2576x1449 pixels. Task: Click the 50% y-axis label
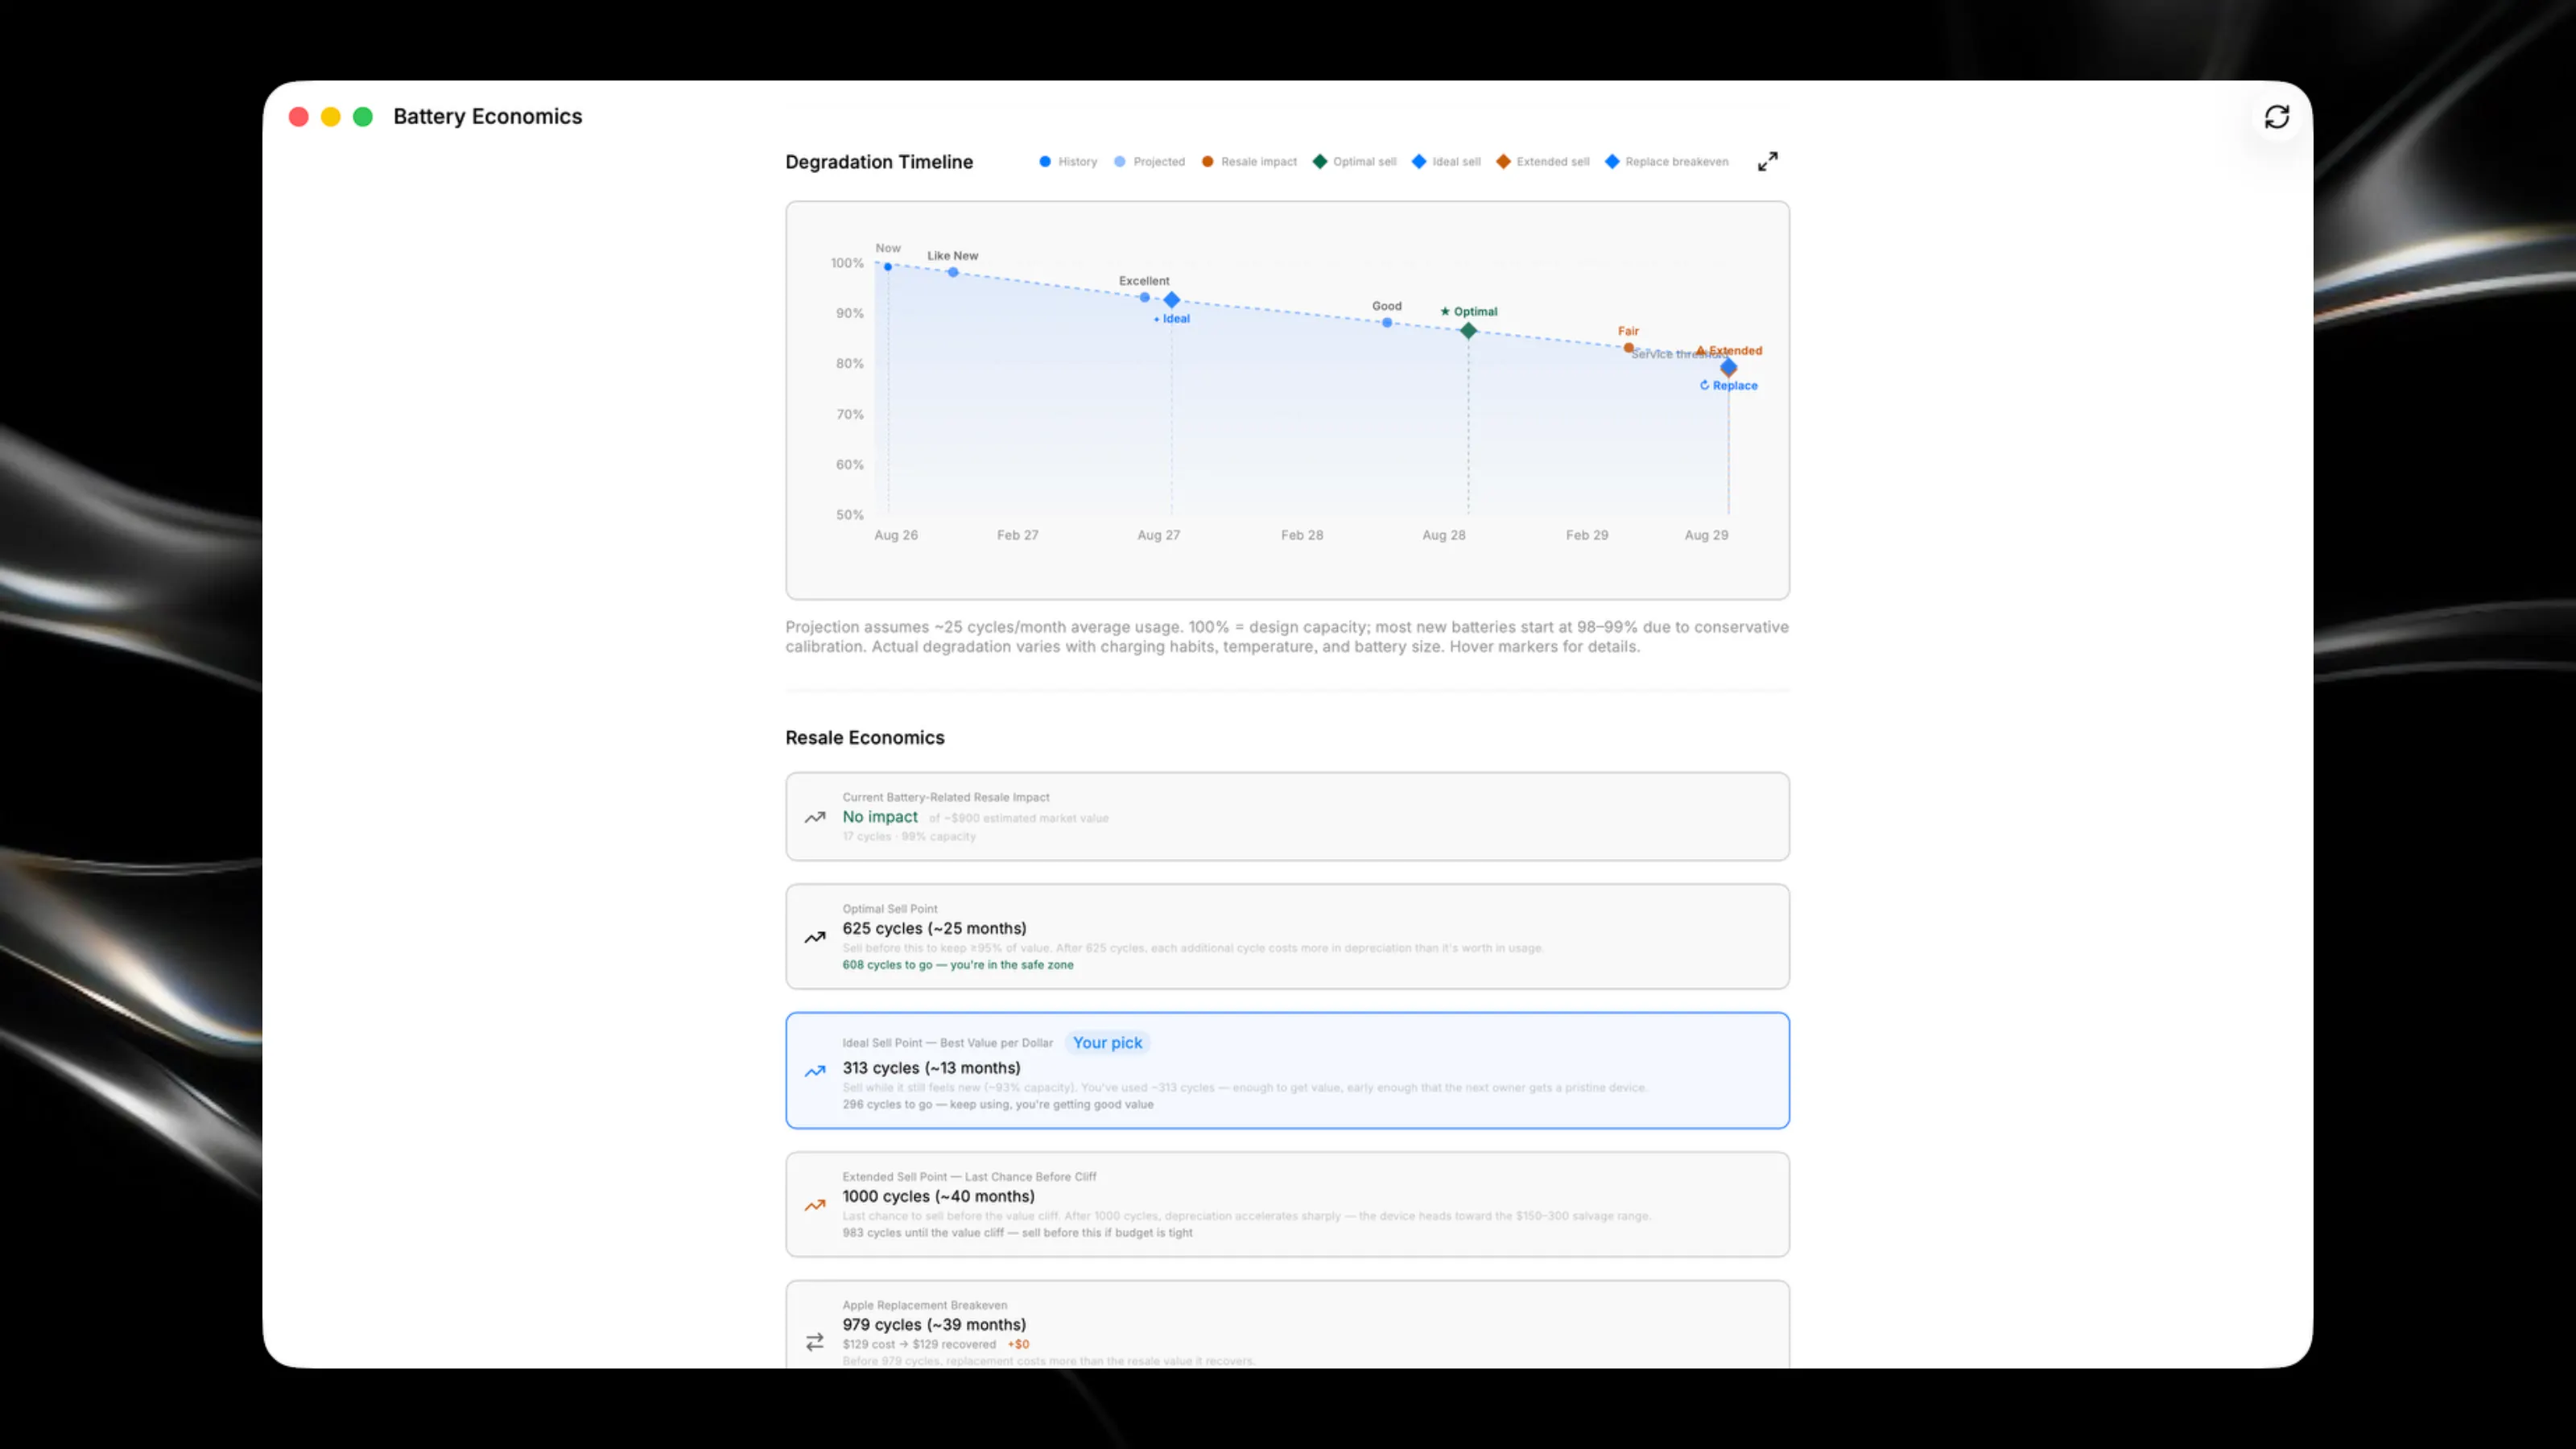850,515
